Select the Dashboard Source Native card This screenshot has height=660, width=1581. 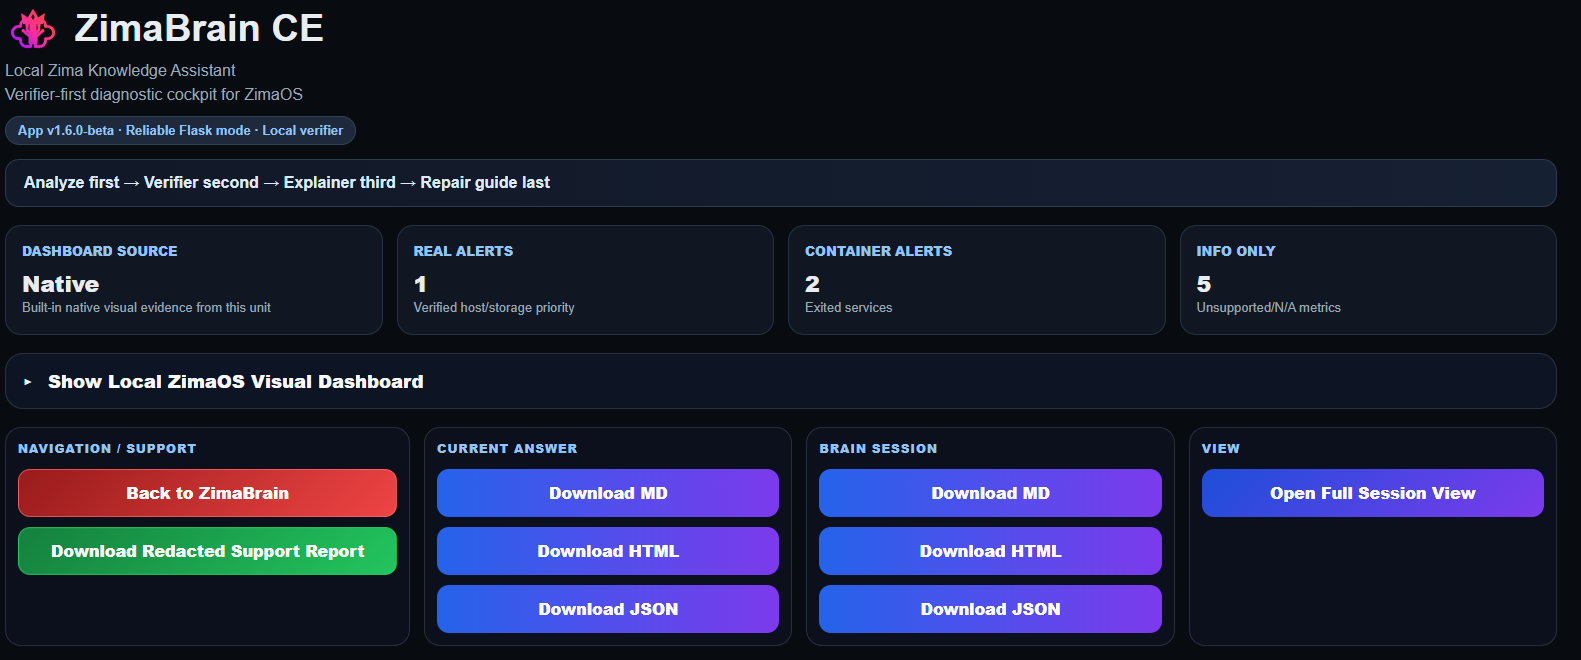coord(194,280)
